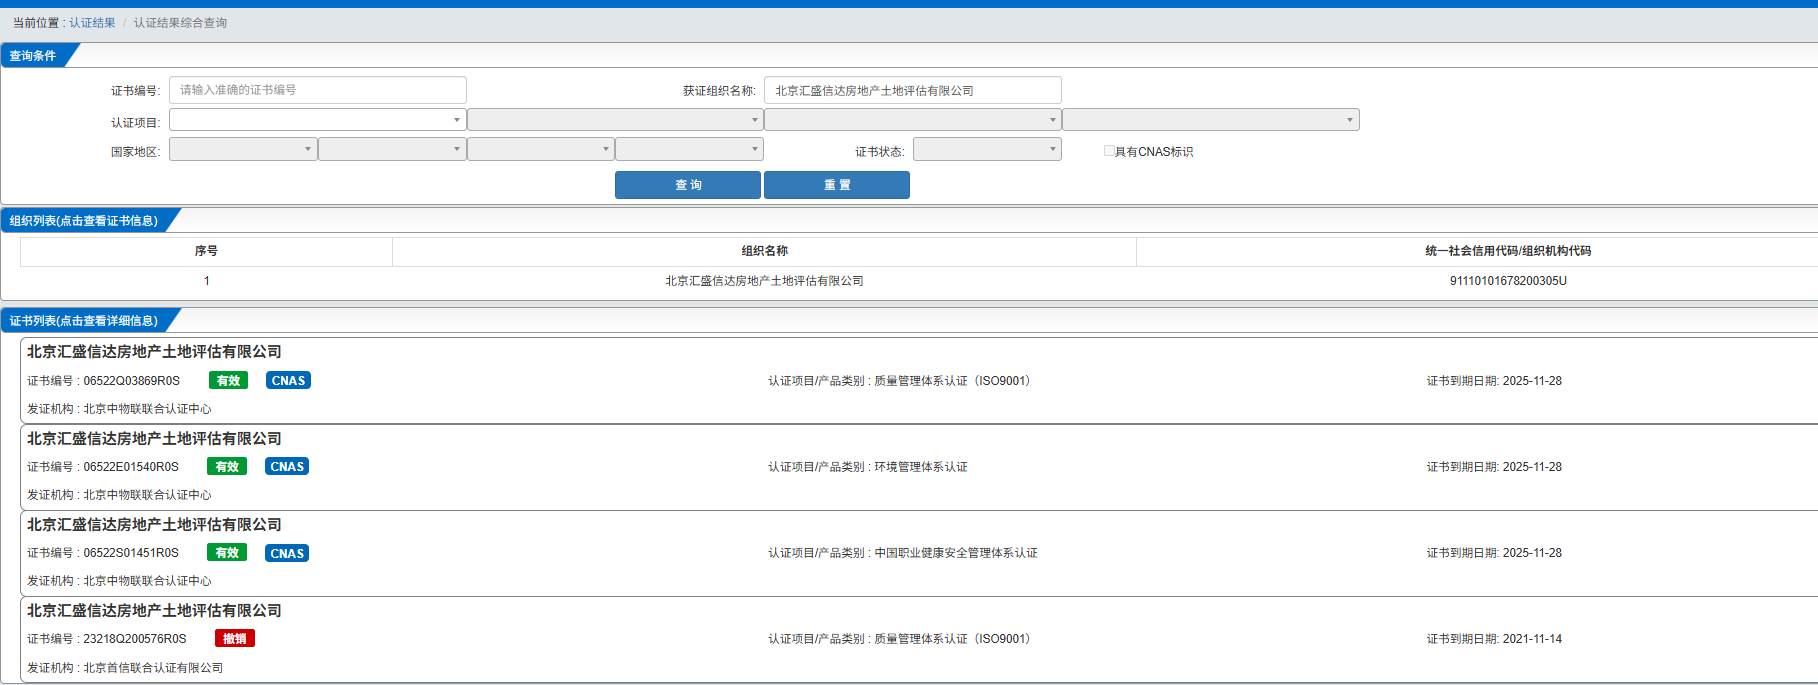Select organization row 北京汇盛信达房地产土地评估有限公司 in 组织列表

tap(764, 281)
